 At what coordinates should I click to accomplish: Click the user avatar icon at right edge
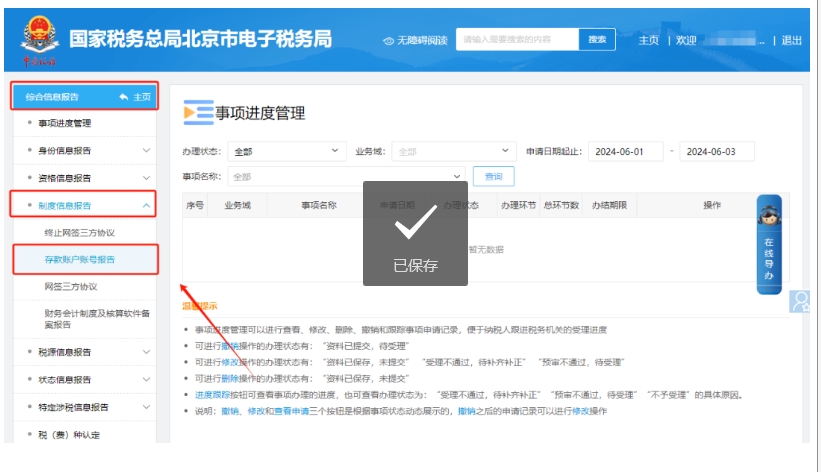(803, 300)
